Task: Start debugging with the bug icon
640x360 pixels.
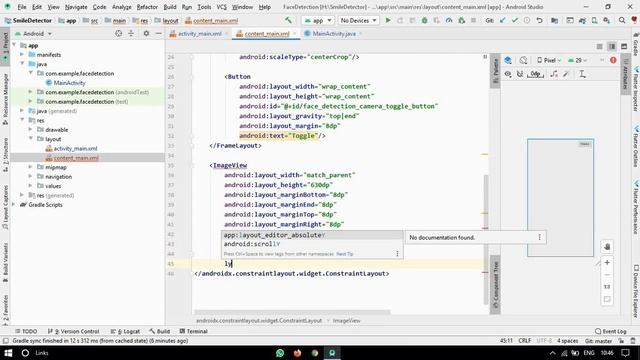Action: (x=424, y=20)
